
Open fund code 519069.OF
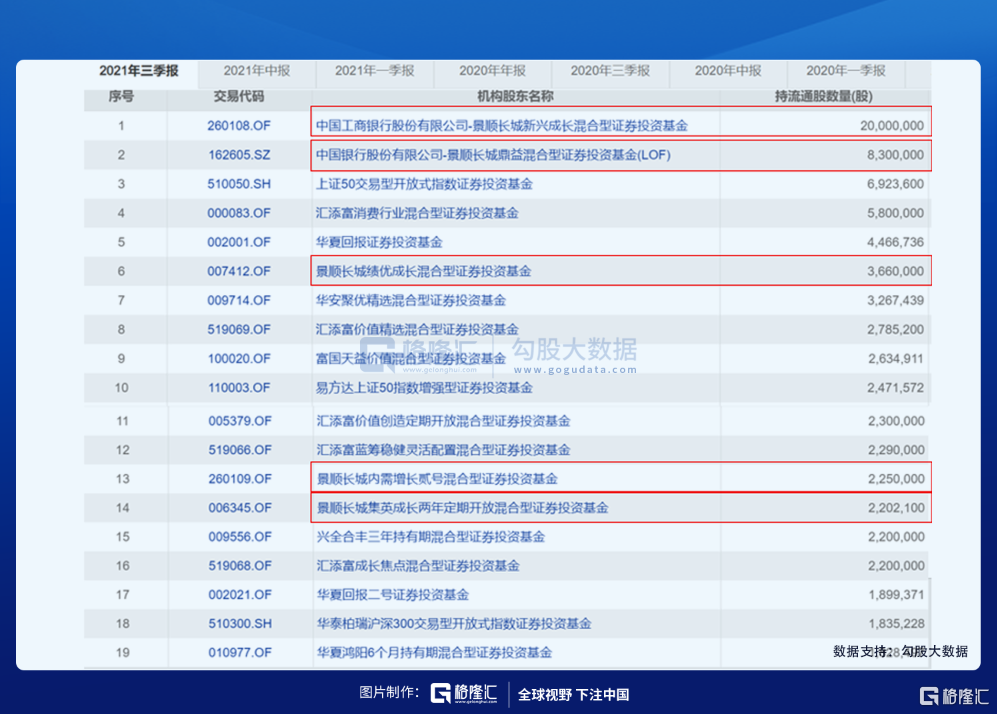[x=239, y=330]
